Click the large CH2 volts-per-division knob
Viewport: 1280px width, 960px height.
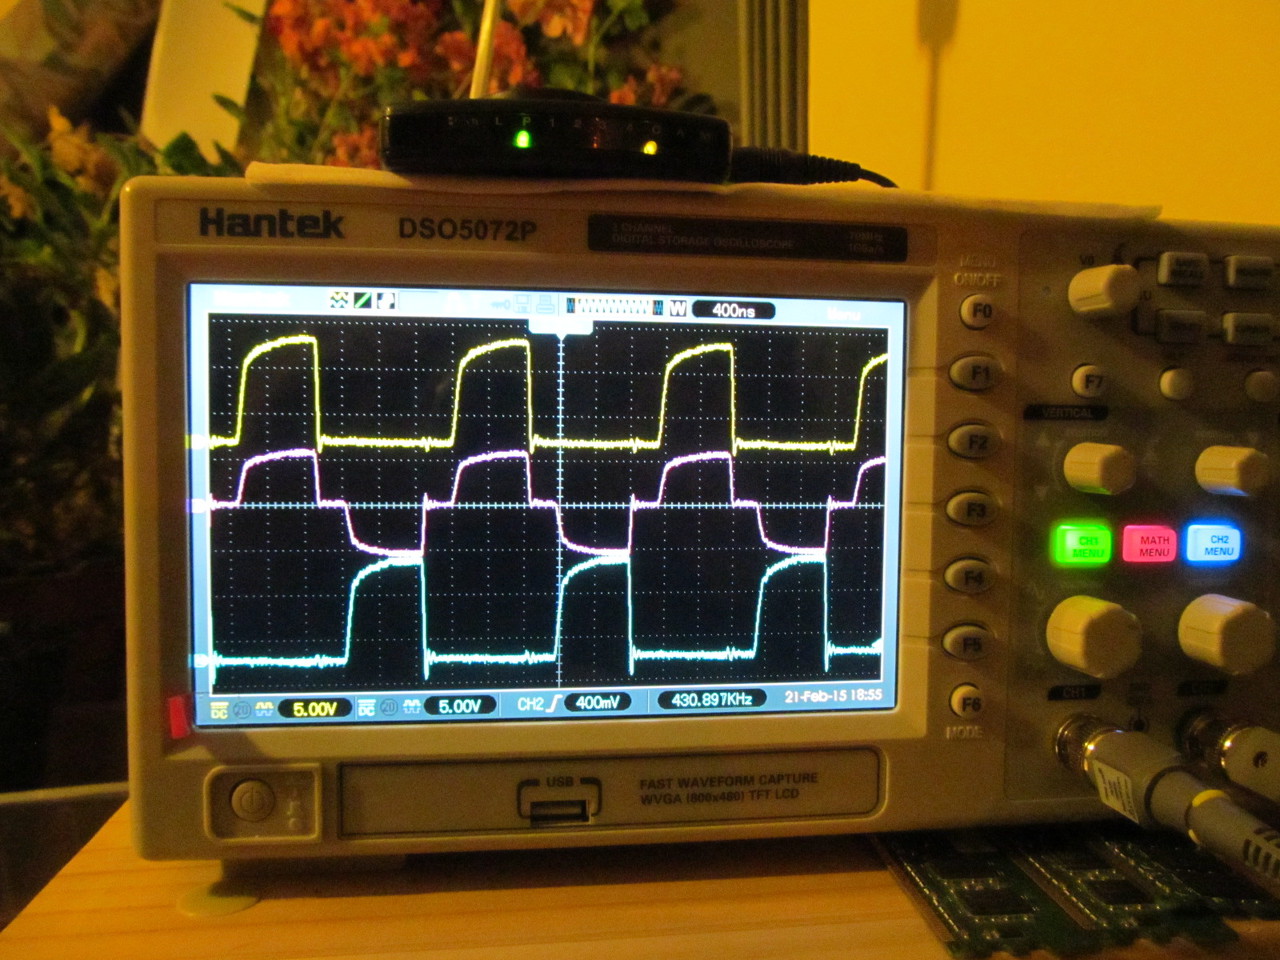point(1228,633)
